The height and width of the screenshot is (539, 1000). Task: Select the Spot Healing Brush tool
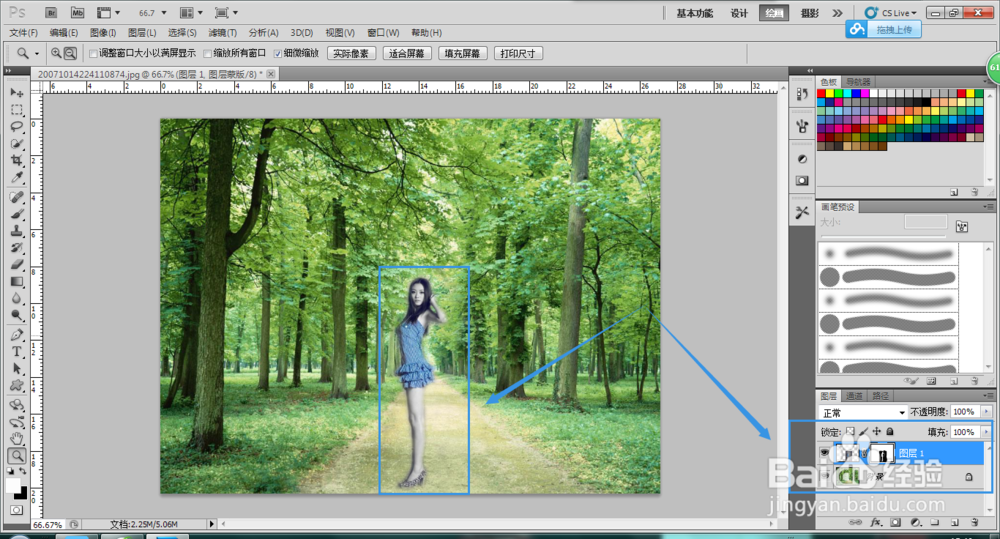click(x=17, y=197)
